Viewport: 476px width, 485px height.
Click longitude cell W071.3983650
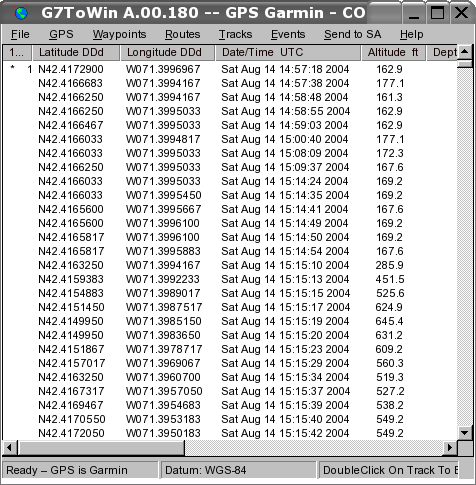163,335
